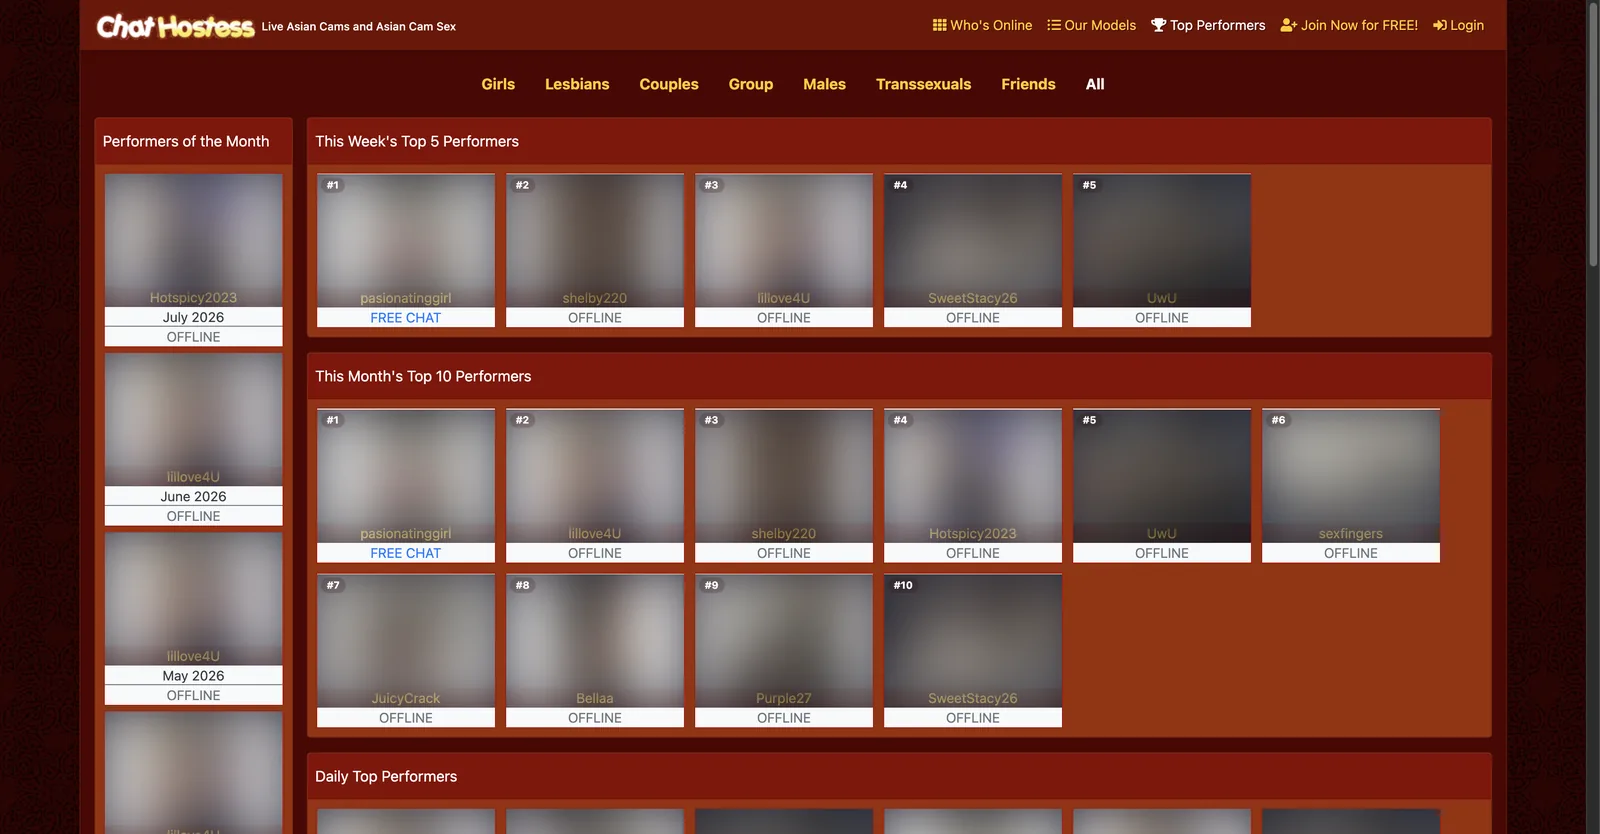The width and height of the screenshot is (1600, 834).
Task: Click the July 2026 label
Action: (x=194, y=317)
